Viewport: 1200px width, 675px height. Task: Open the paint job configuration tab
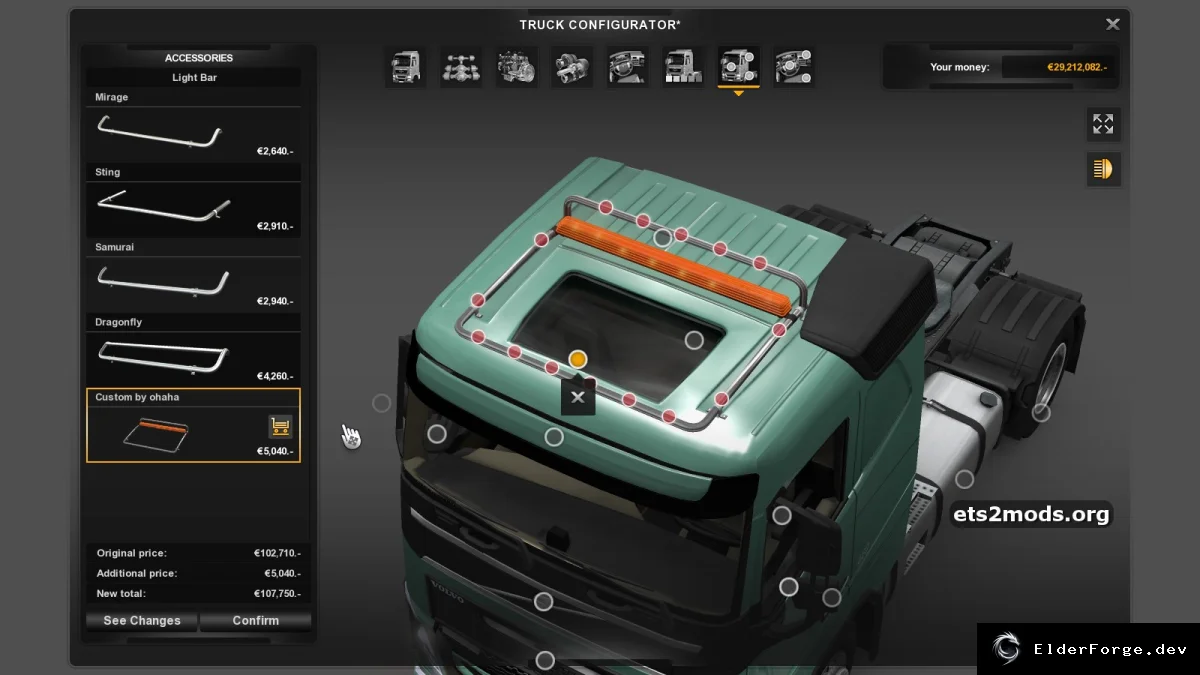[x=683, y=67]
